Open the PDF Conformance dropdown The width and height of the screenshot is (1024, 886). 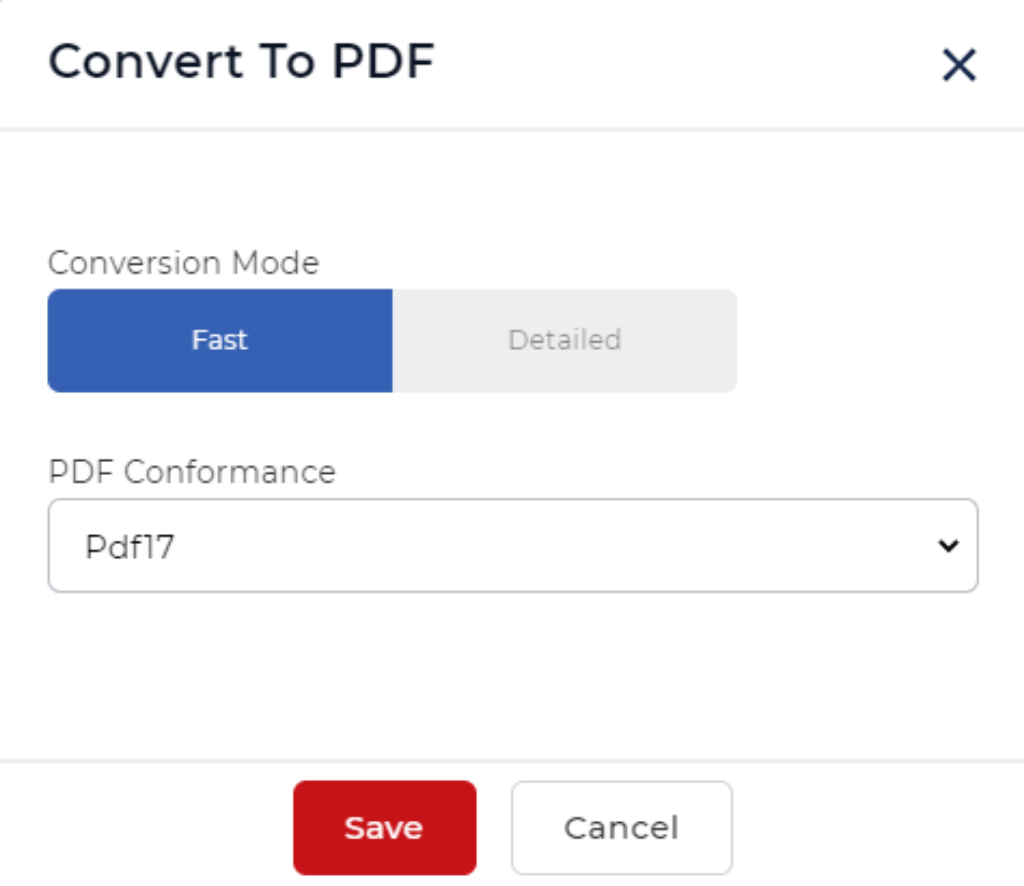tap(512, 546)
